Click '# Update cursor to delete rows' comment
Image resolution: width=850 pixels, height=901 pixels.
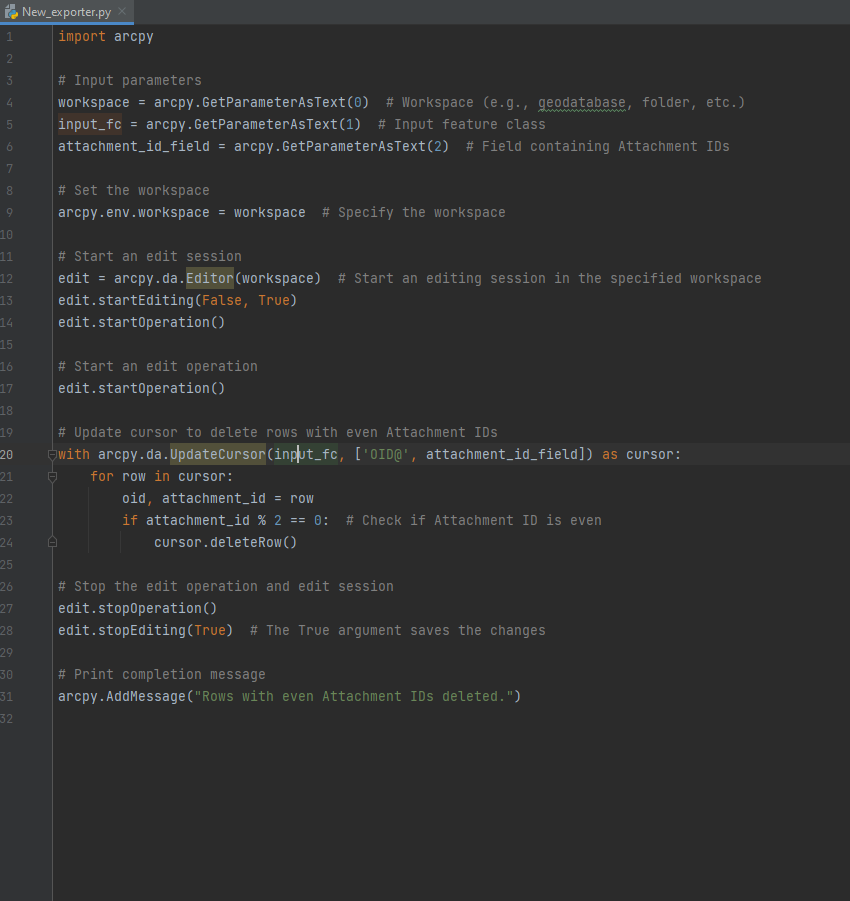(278, 433)
